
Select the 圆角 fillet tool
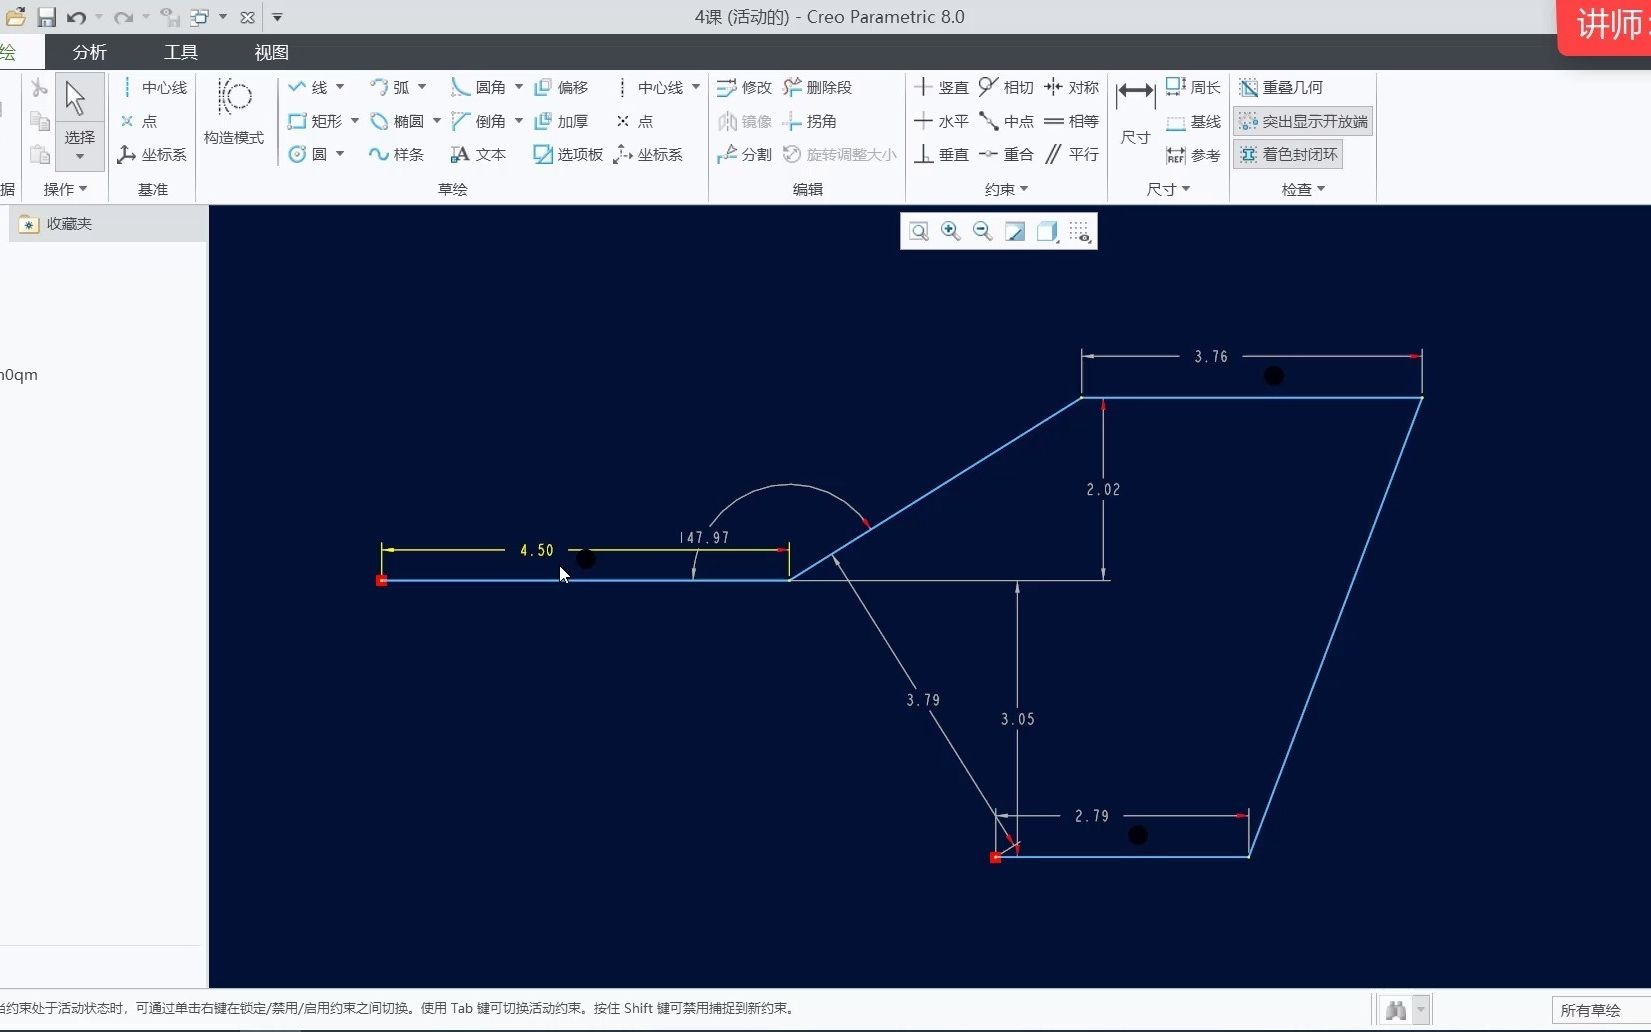click(x=479, y=88)
